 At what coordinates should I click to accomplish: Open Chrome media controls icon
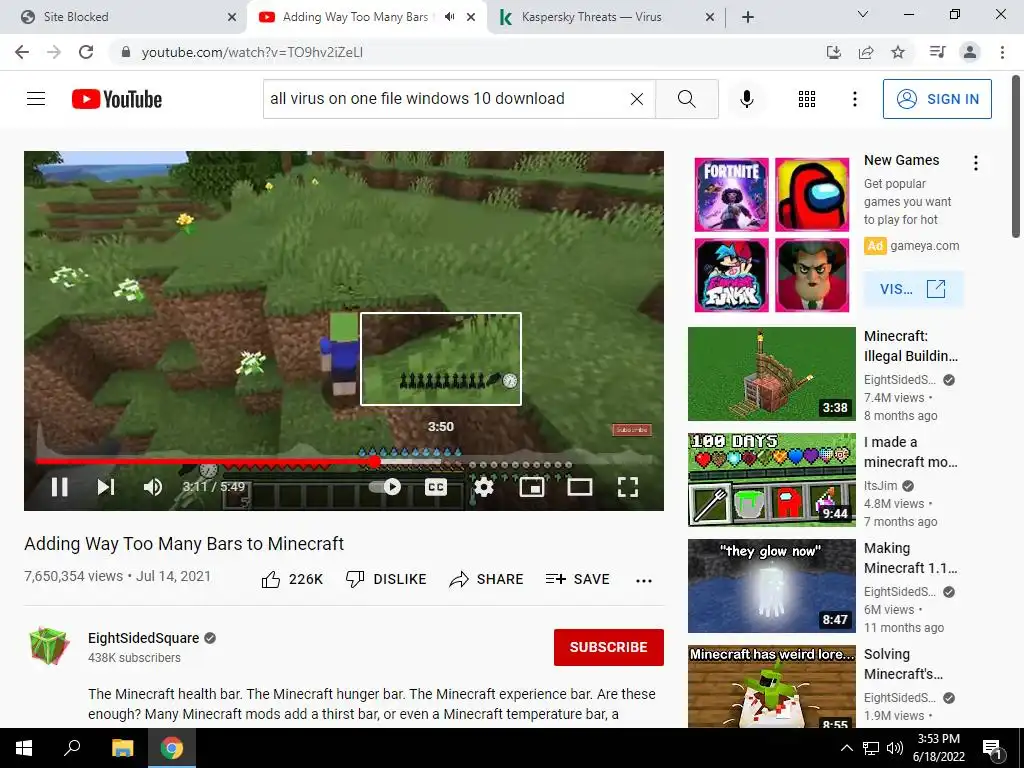click(937, 52)
